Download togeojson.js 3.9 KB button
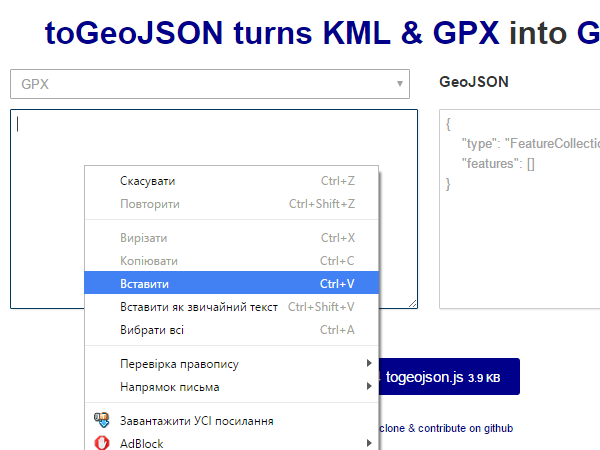This screenshot has width=600, height=450. click(x=449, y=377)
